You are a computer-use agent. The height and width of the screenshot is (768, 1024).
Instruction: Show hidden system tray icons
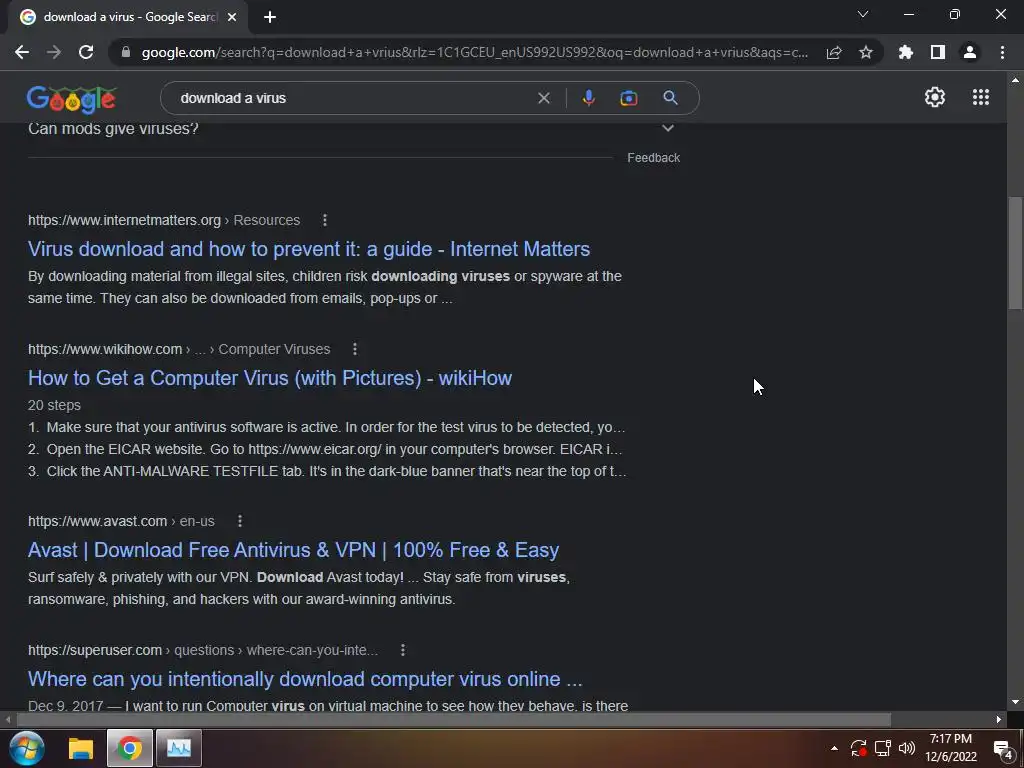click(x=834, y=748)
